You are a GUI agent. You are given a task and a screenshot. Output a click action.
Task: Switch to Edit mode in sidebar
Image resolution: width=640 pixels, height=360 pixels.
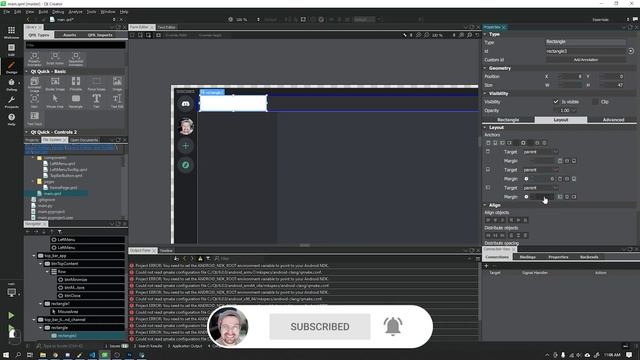tap(11, 49)
